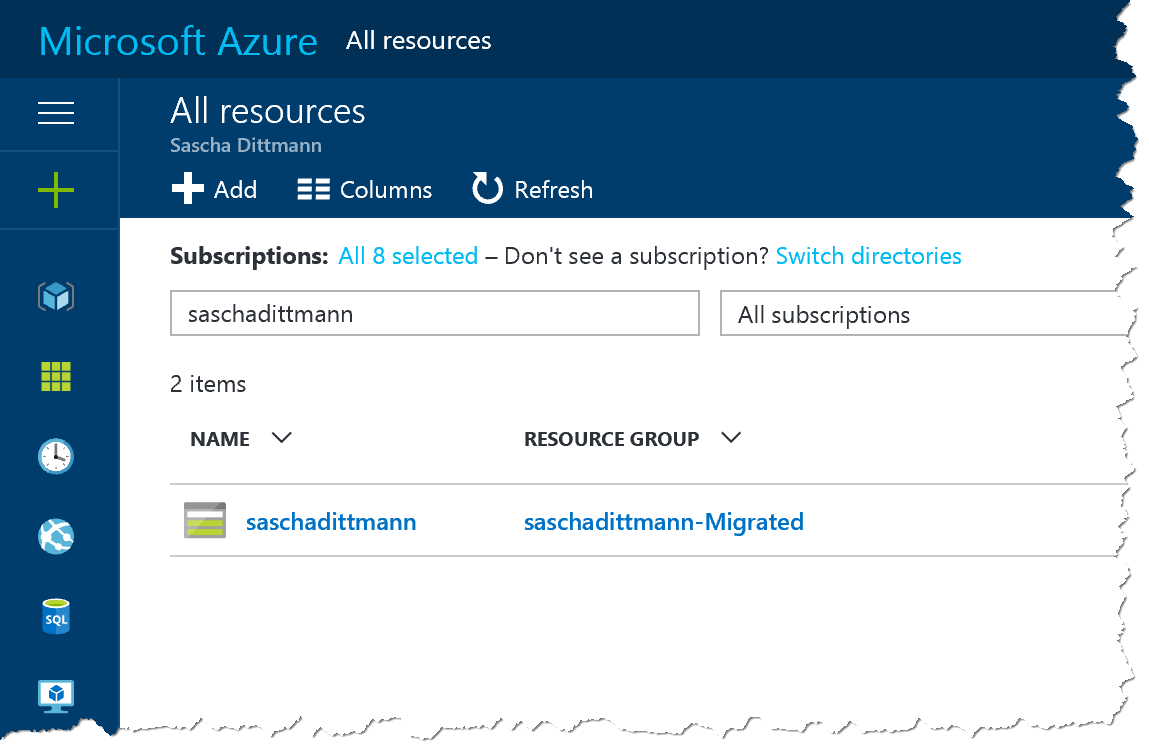This screenshot has height=752, width=1149.
Task: Open the saschadittmann resource link
Action: pyautogui.click(x=331, y=522)
